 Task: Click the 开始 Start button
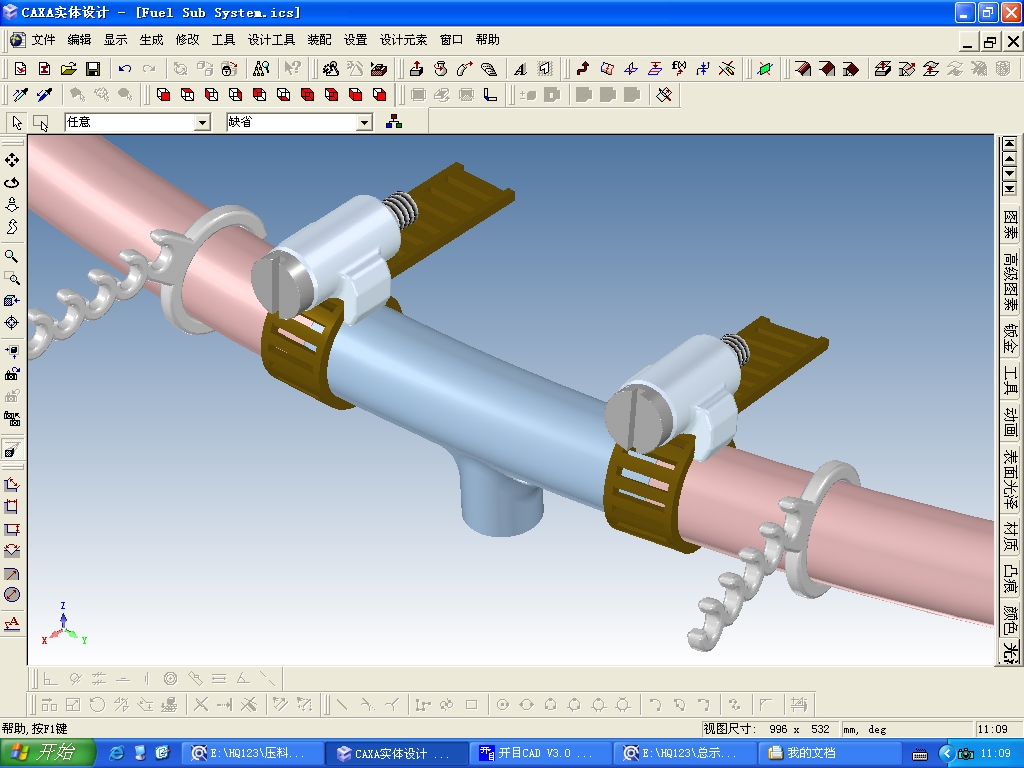[47, 753]
